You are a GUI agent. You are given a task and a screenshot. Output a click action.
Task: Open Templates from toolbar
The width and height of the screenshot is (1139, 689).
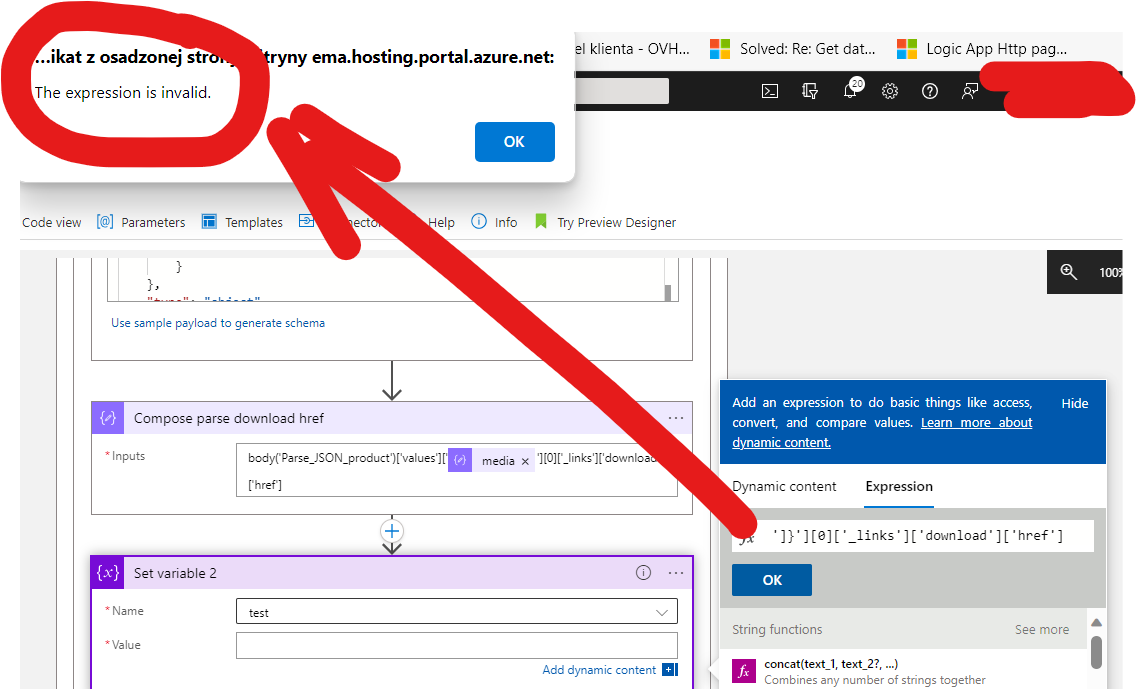click(254, 222)
